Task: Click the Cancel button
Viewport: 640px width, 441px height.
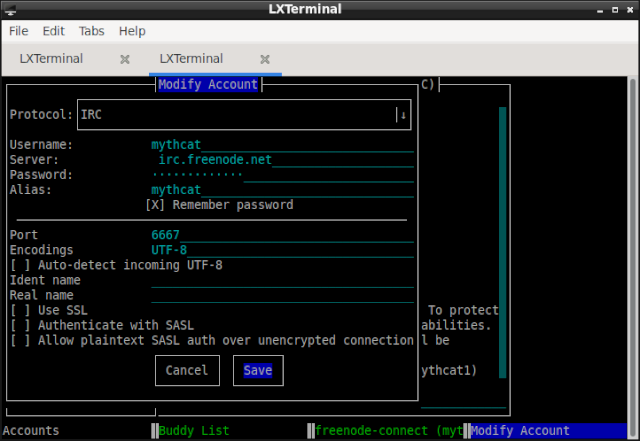Action: coord(187,370)
